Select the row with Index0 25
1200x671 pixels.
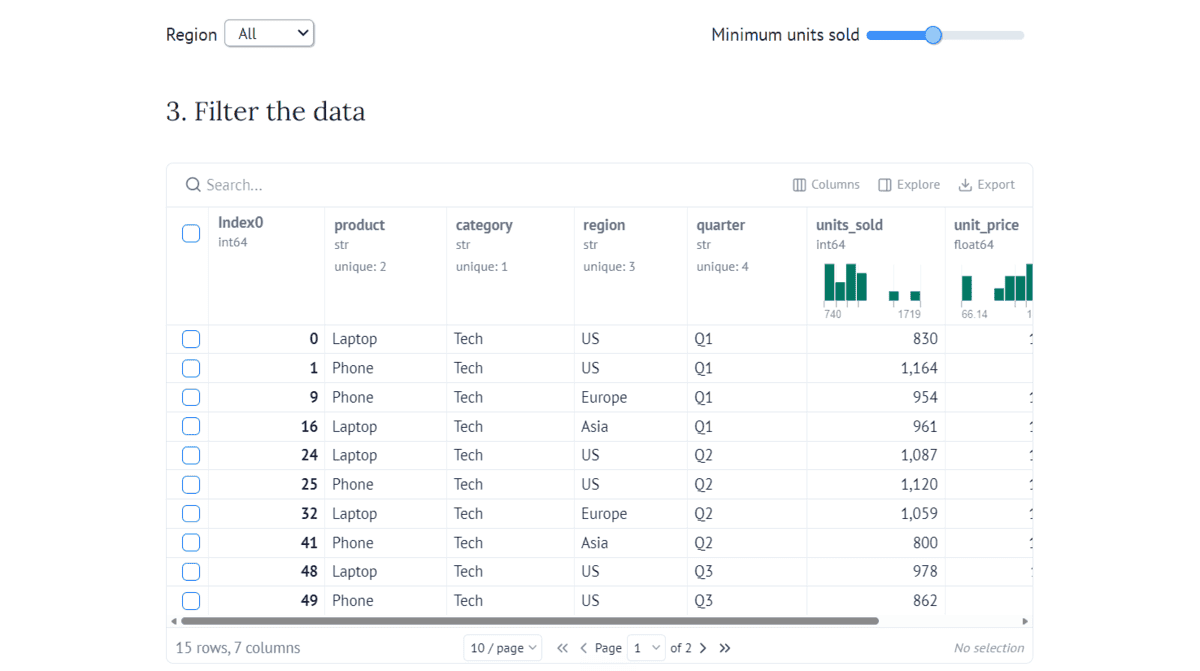pos(191,484)
